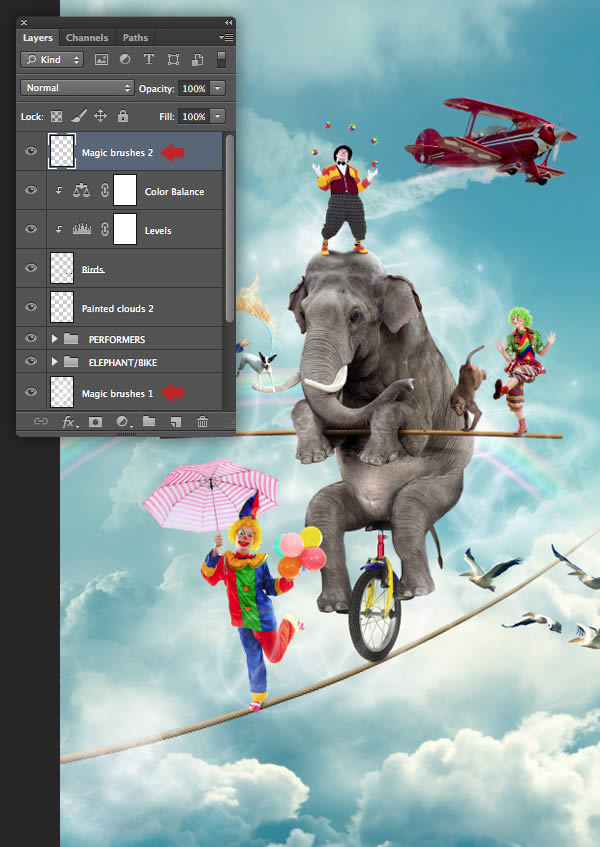Image resolution: width=600 pixels, height=847 pixels.
Task: Open the Fill slider dropdown arrow
Action: pyautogui.click(x=218, y=116)
